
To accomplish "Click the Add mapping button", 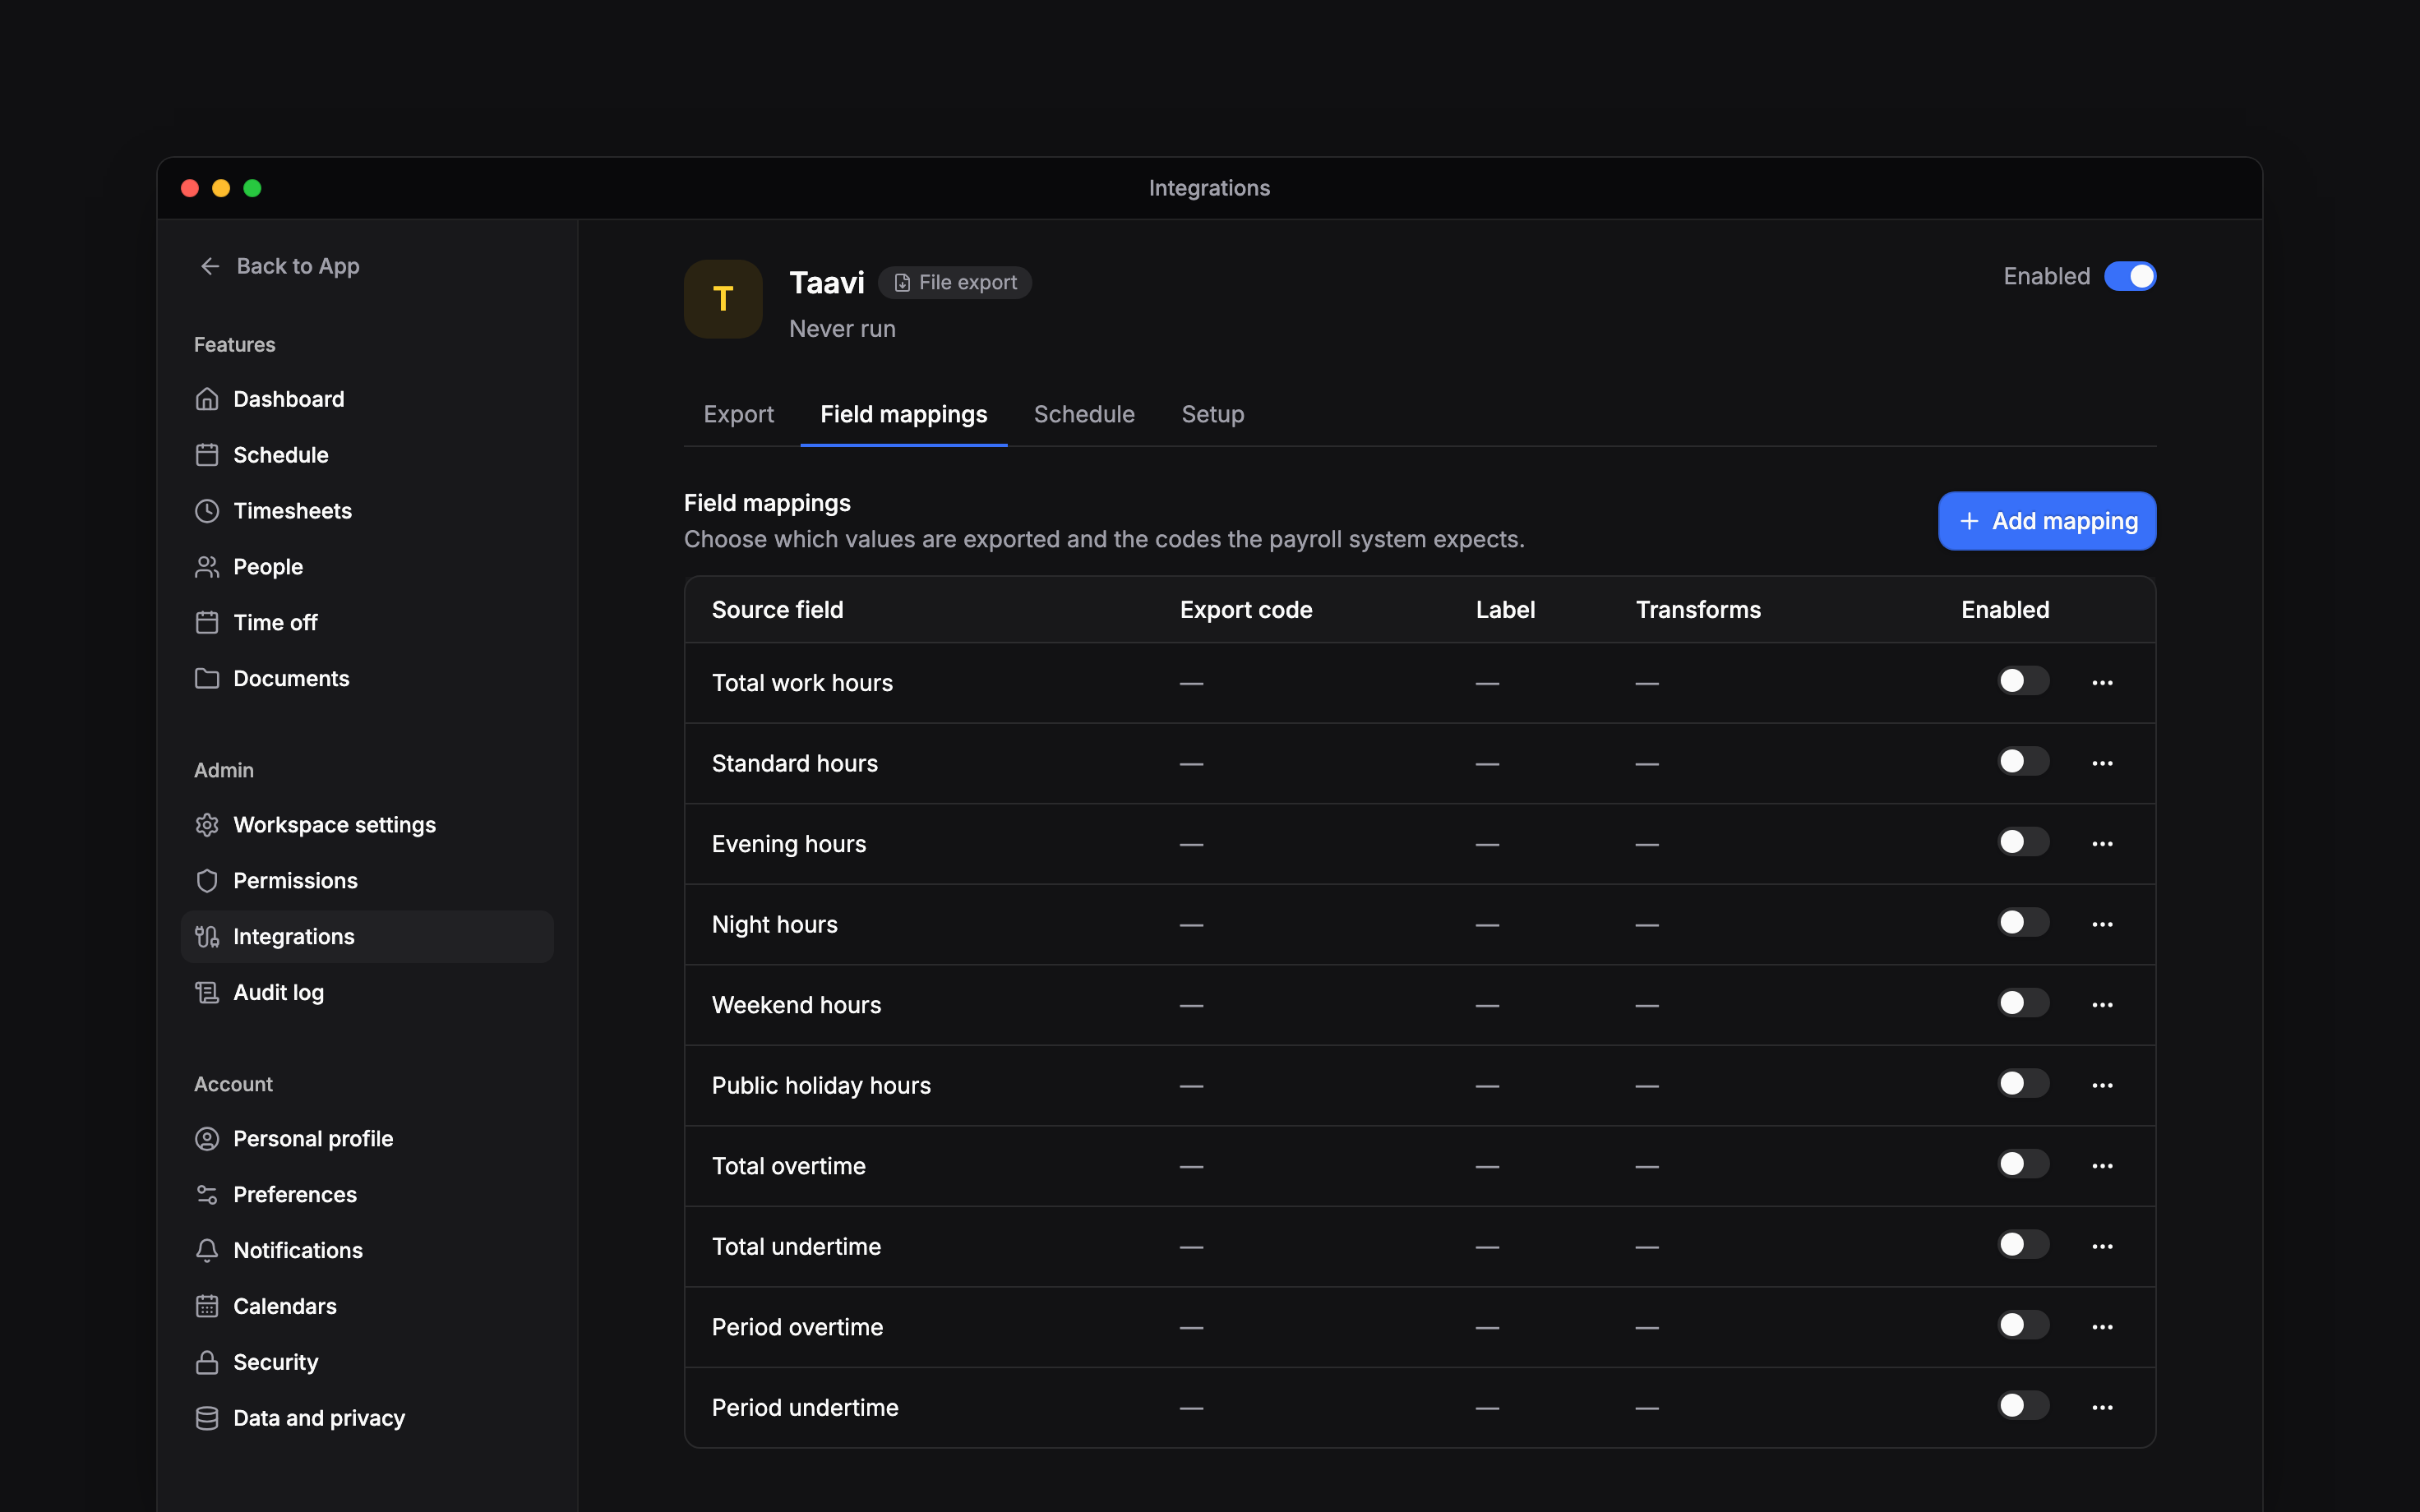I will click(x=2047, y=521).
